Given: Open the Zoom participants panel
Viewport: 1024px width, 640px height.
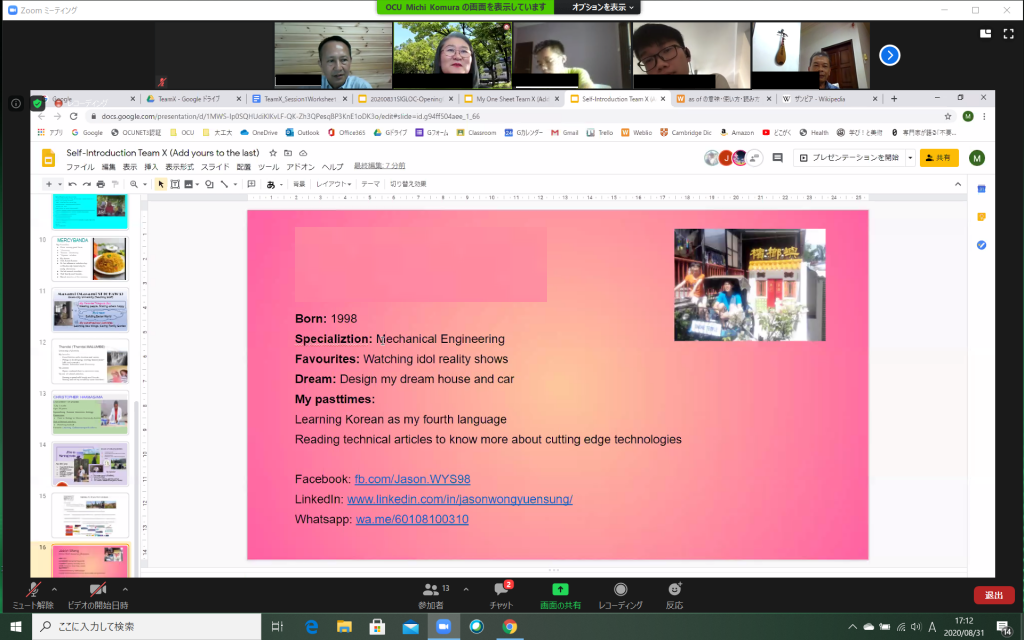Looking at the screenshot, I should (x=431, y=591).
